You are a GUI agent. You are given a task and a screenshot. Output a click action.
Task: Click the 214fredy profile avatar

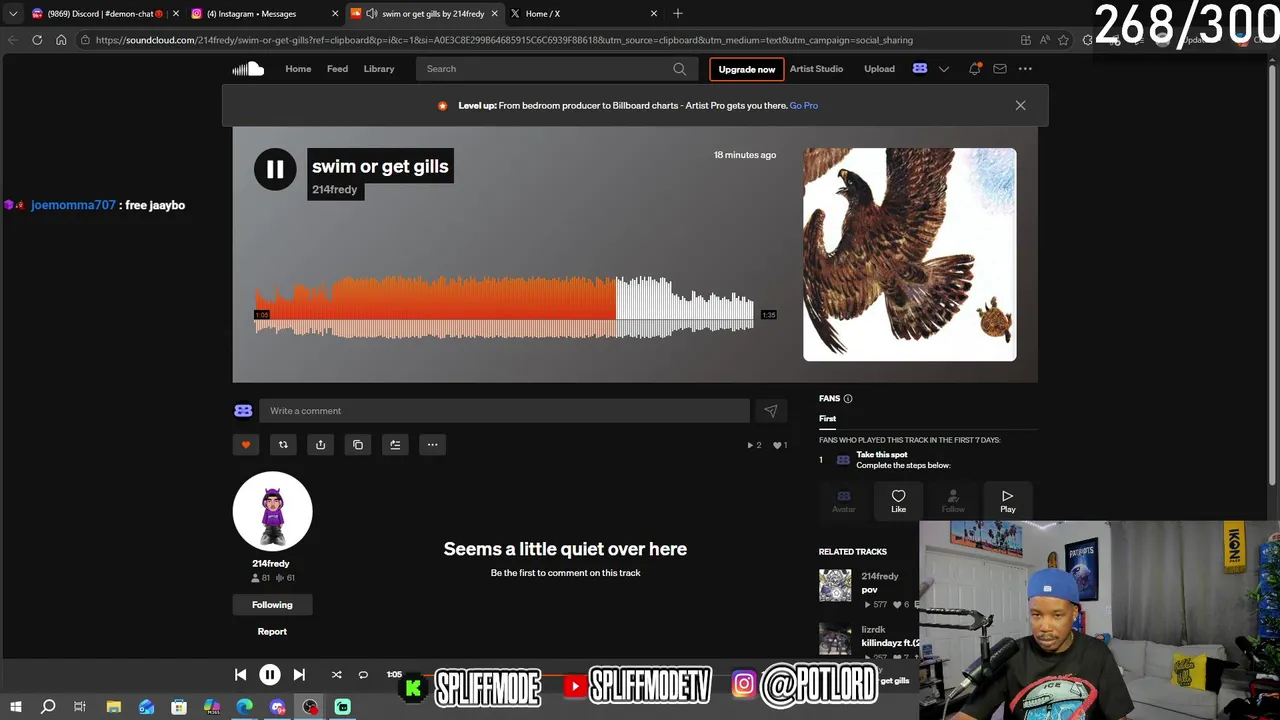coord(272,511)
